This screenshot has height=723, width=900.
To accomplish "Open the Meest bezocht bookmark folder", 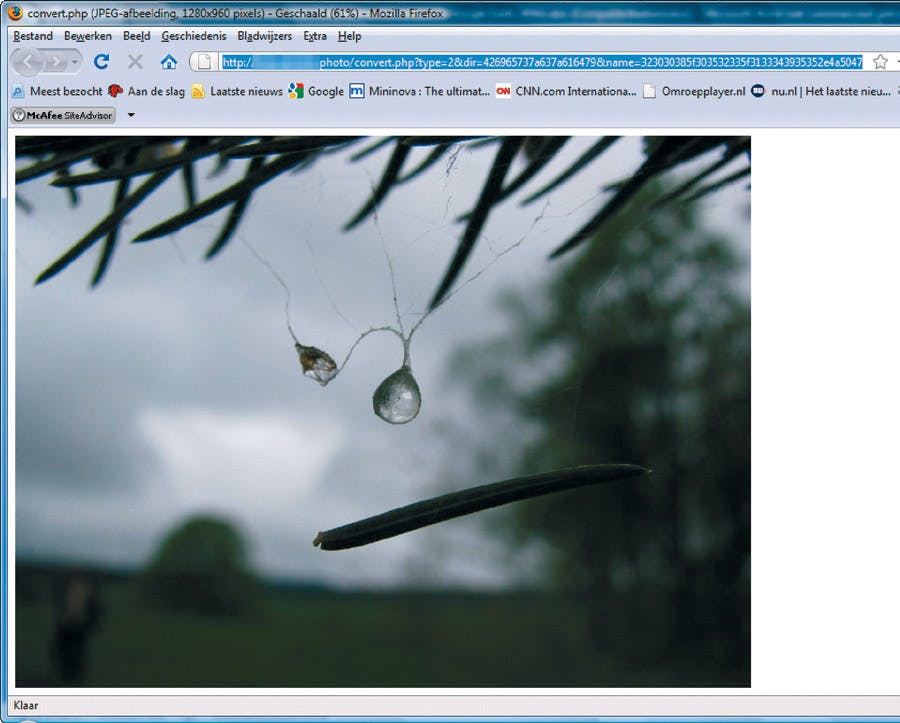I will point(57,91).
